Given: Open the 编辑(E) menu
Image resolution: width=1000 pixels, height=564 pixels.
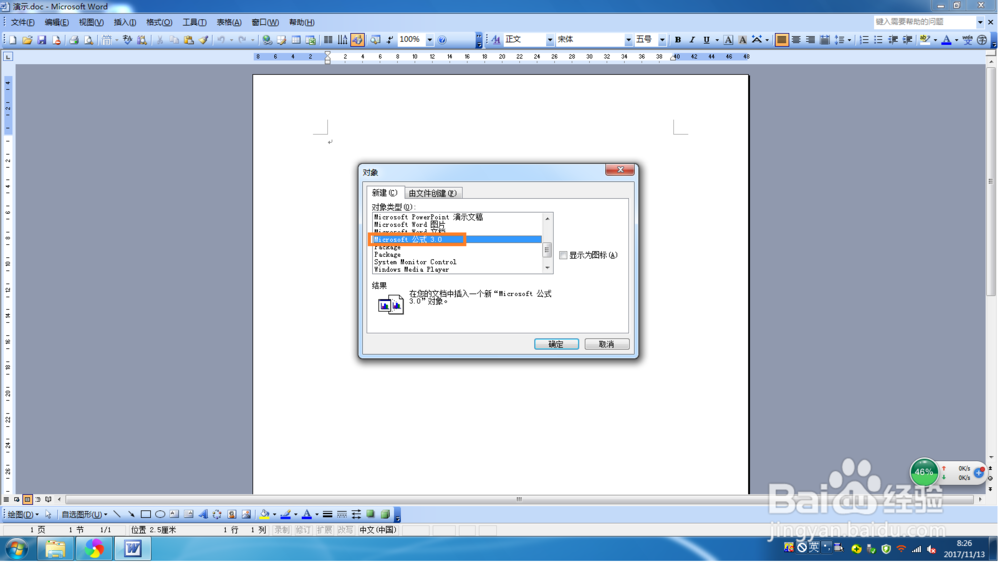Looking at the screenshot, I should click(57, 22).
